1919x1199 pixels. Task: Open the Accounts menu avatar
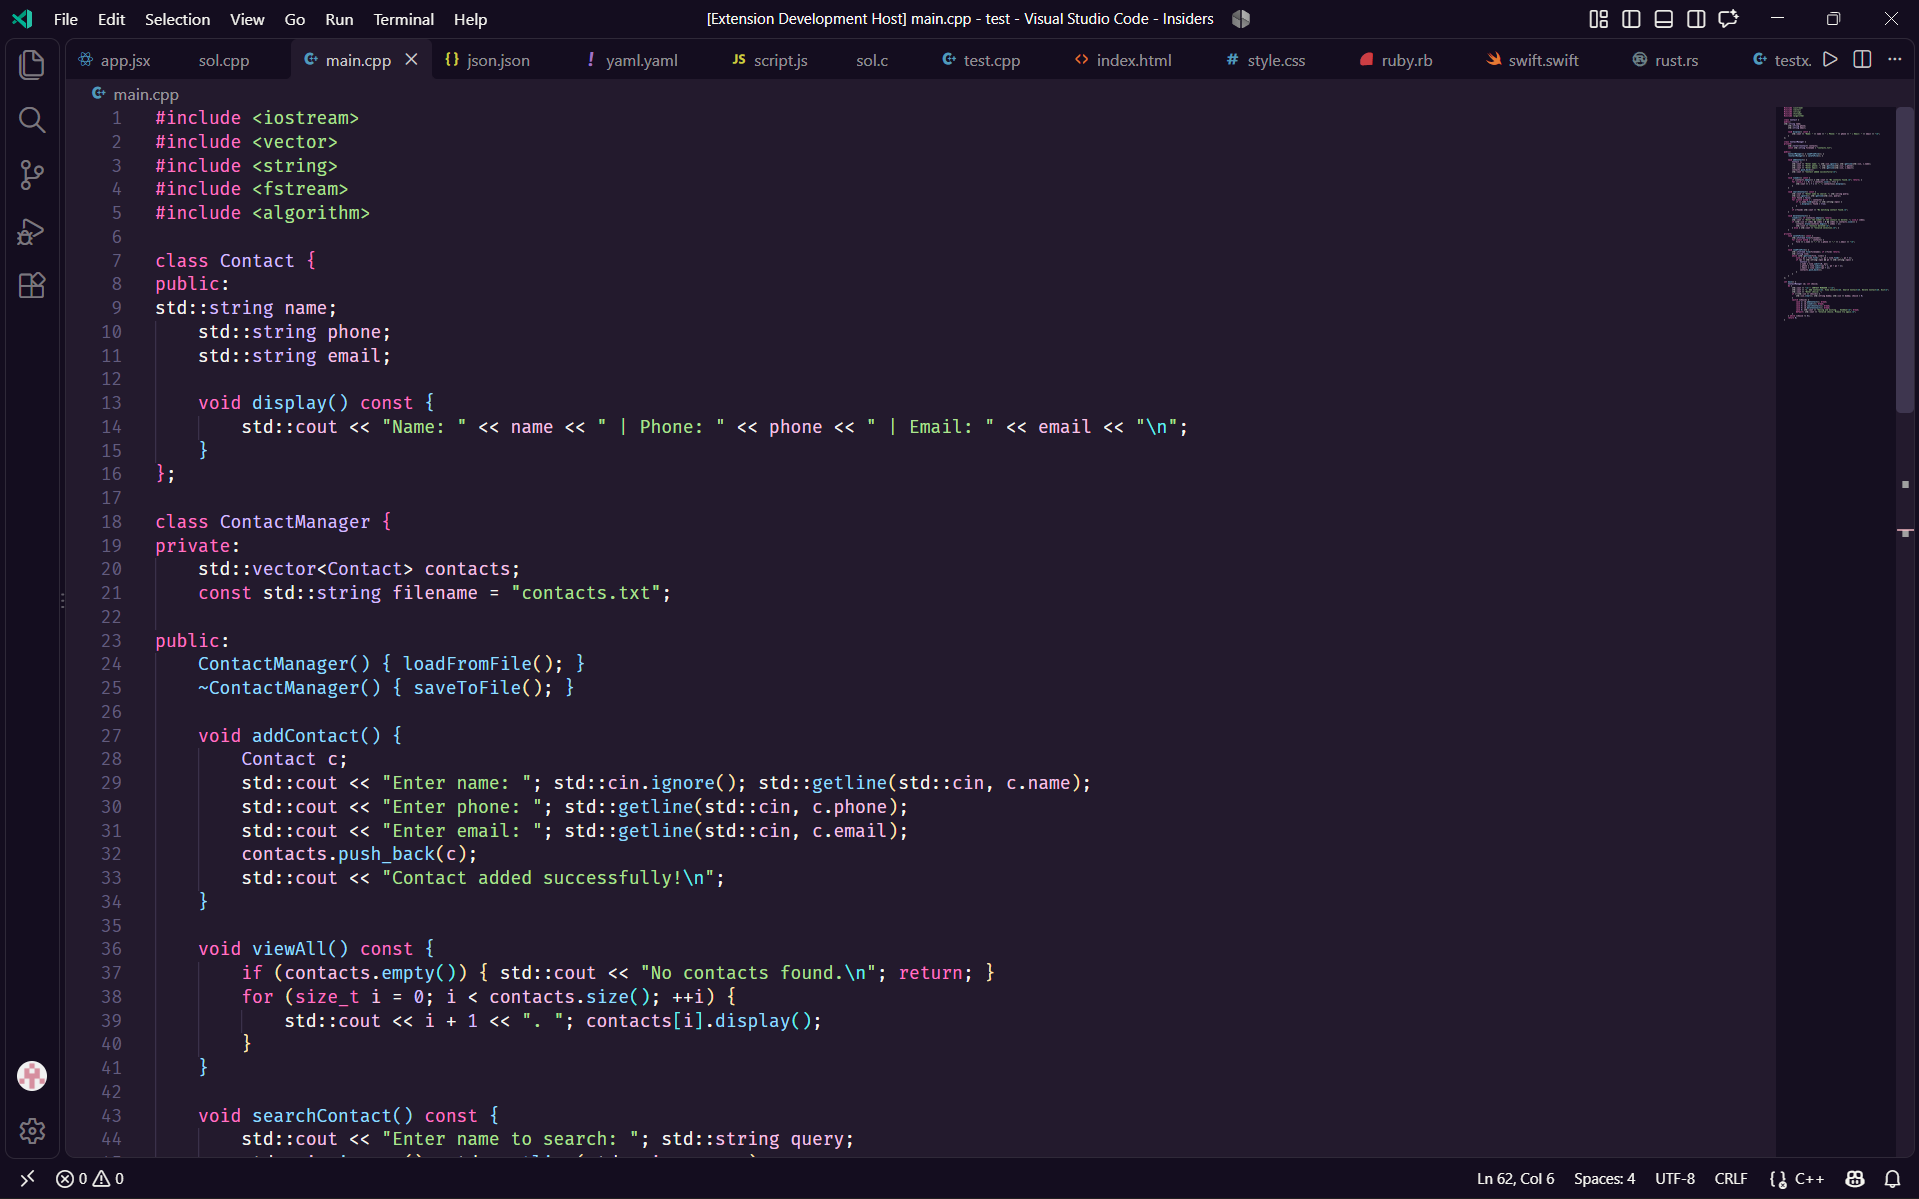coord(32,1076)
